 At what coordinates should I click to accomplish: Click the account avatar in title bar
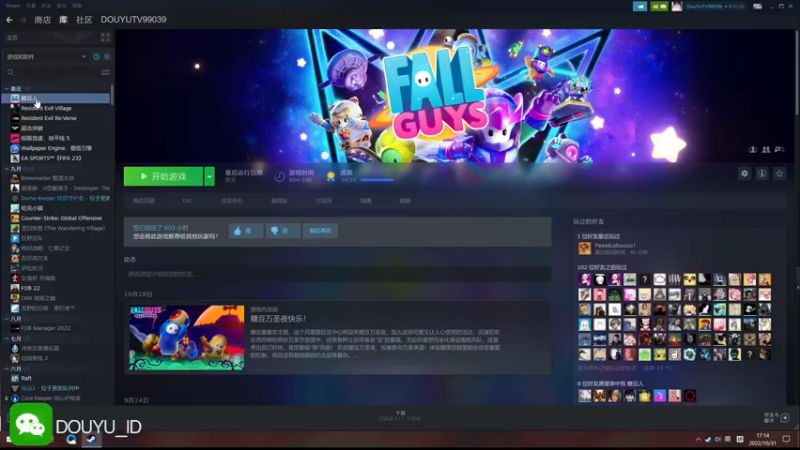click(x=677, y=6)
